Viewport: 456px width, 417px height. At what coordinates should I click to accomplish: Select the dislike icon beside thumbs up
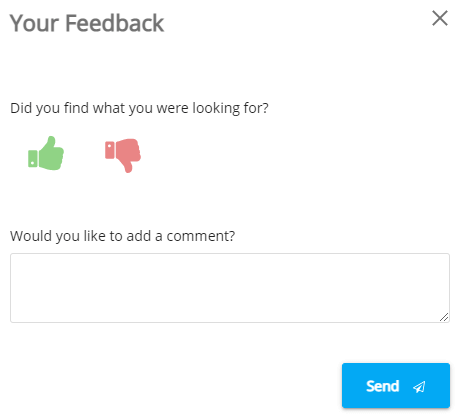click(x=123, y=155)
